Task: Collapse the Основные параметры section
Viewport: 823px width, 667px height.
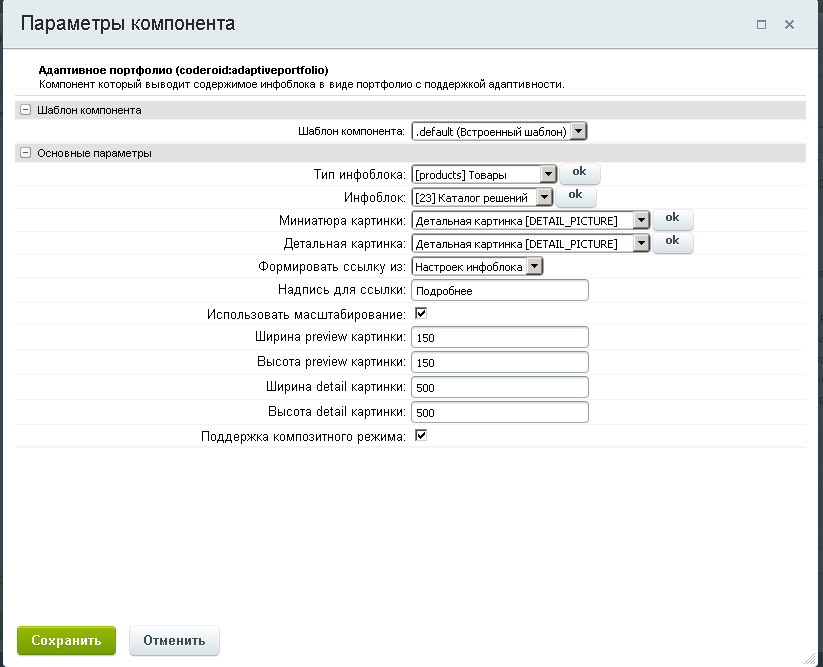Action: click(26, 153)
